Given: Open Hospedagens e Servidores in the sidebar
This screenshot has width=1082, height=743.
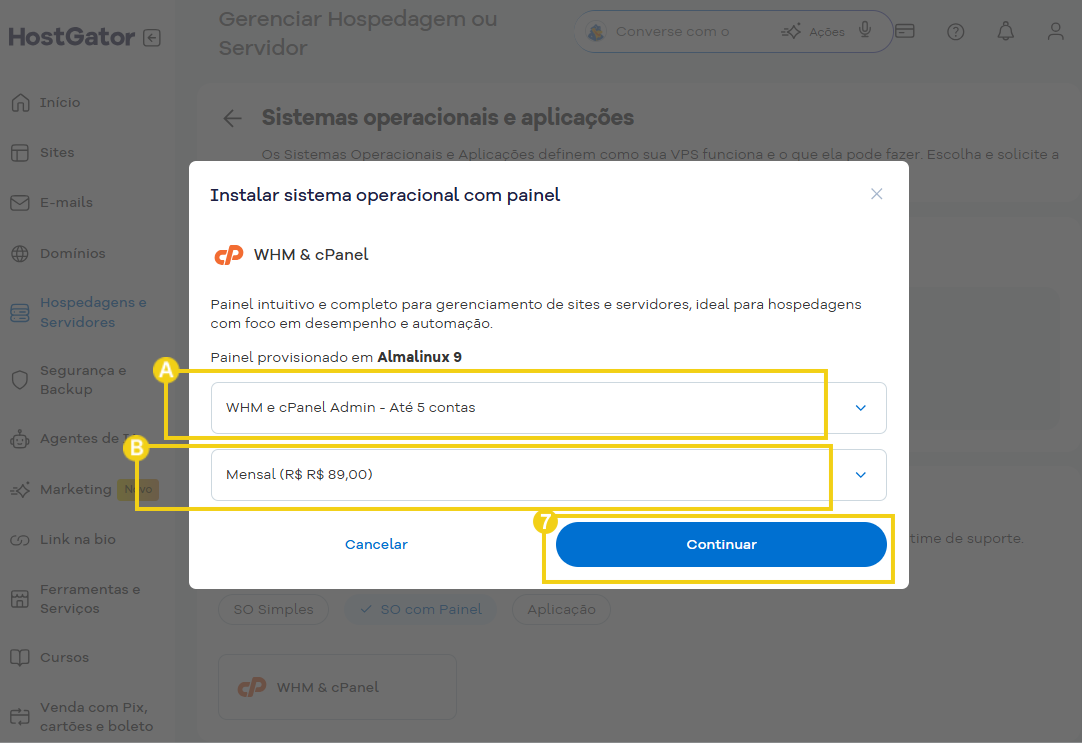Looking at the screenshot, I should [20, 311].
